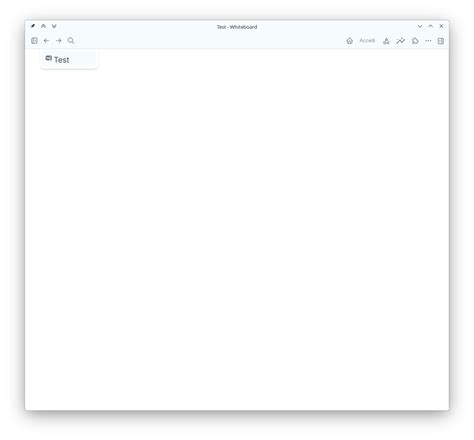Maximize window with the up chevron
Viewport: 474px width, 440px height.
point(430,26)
